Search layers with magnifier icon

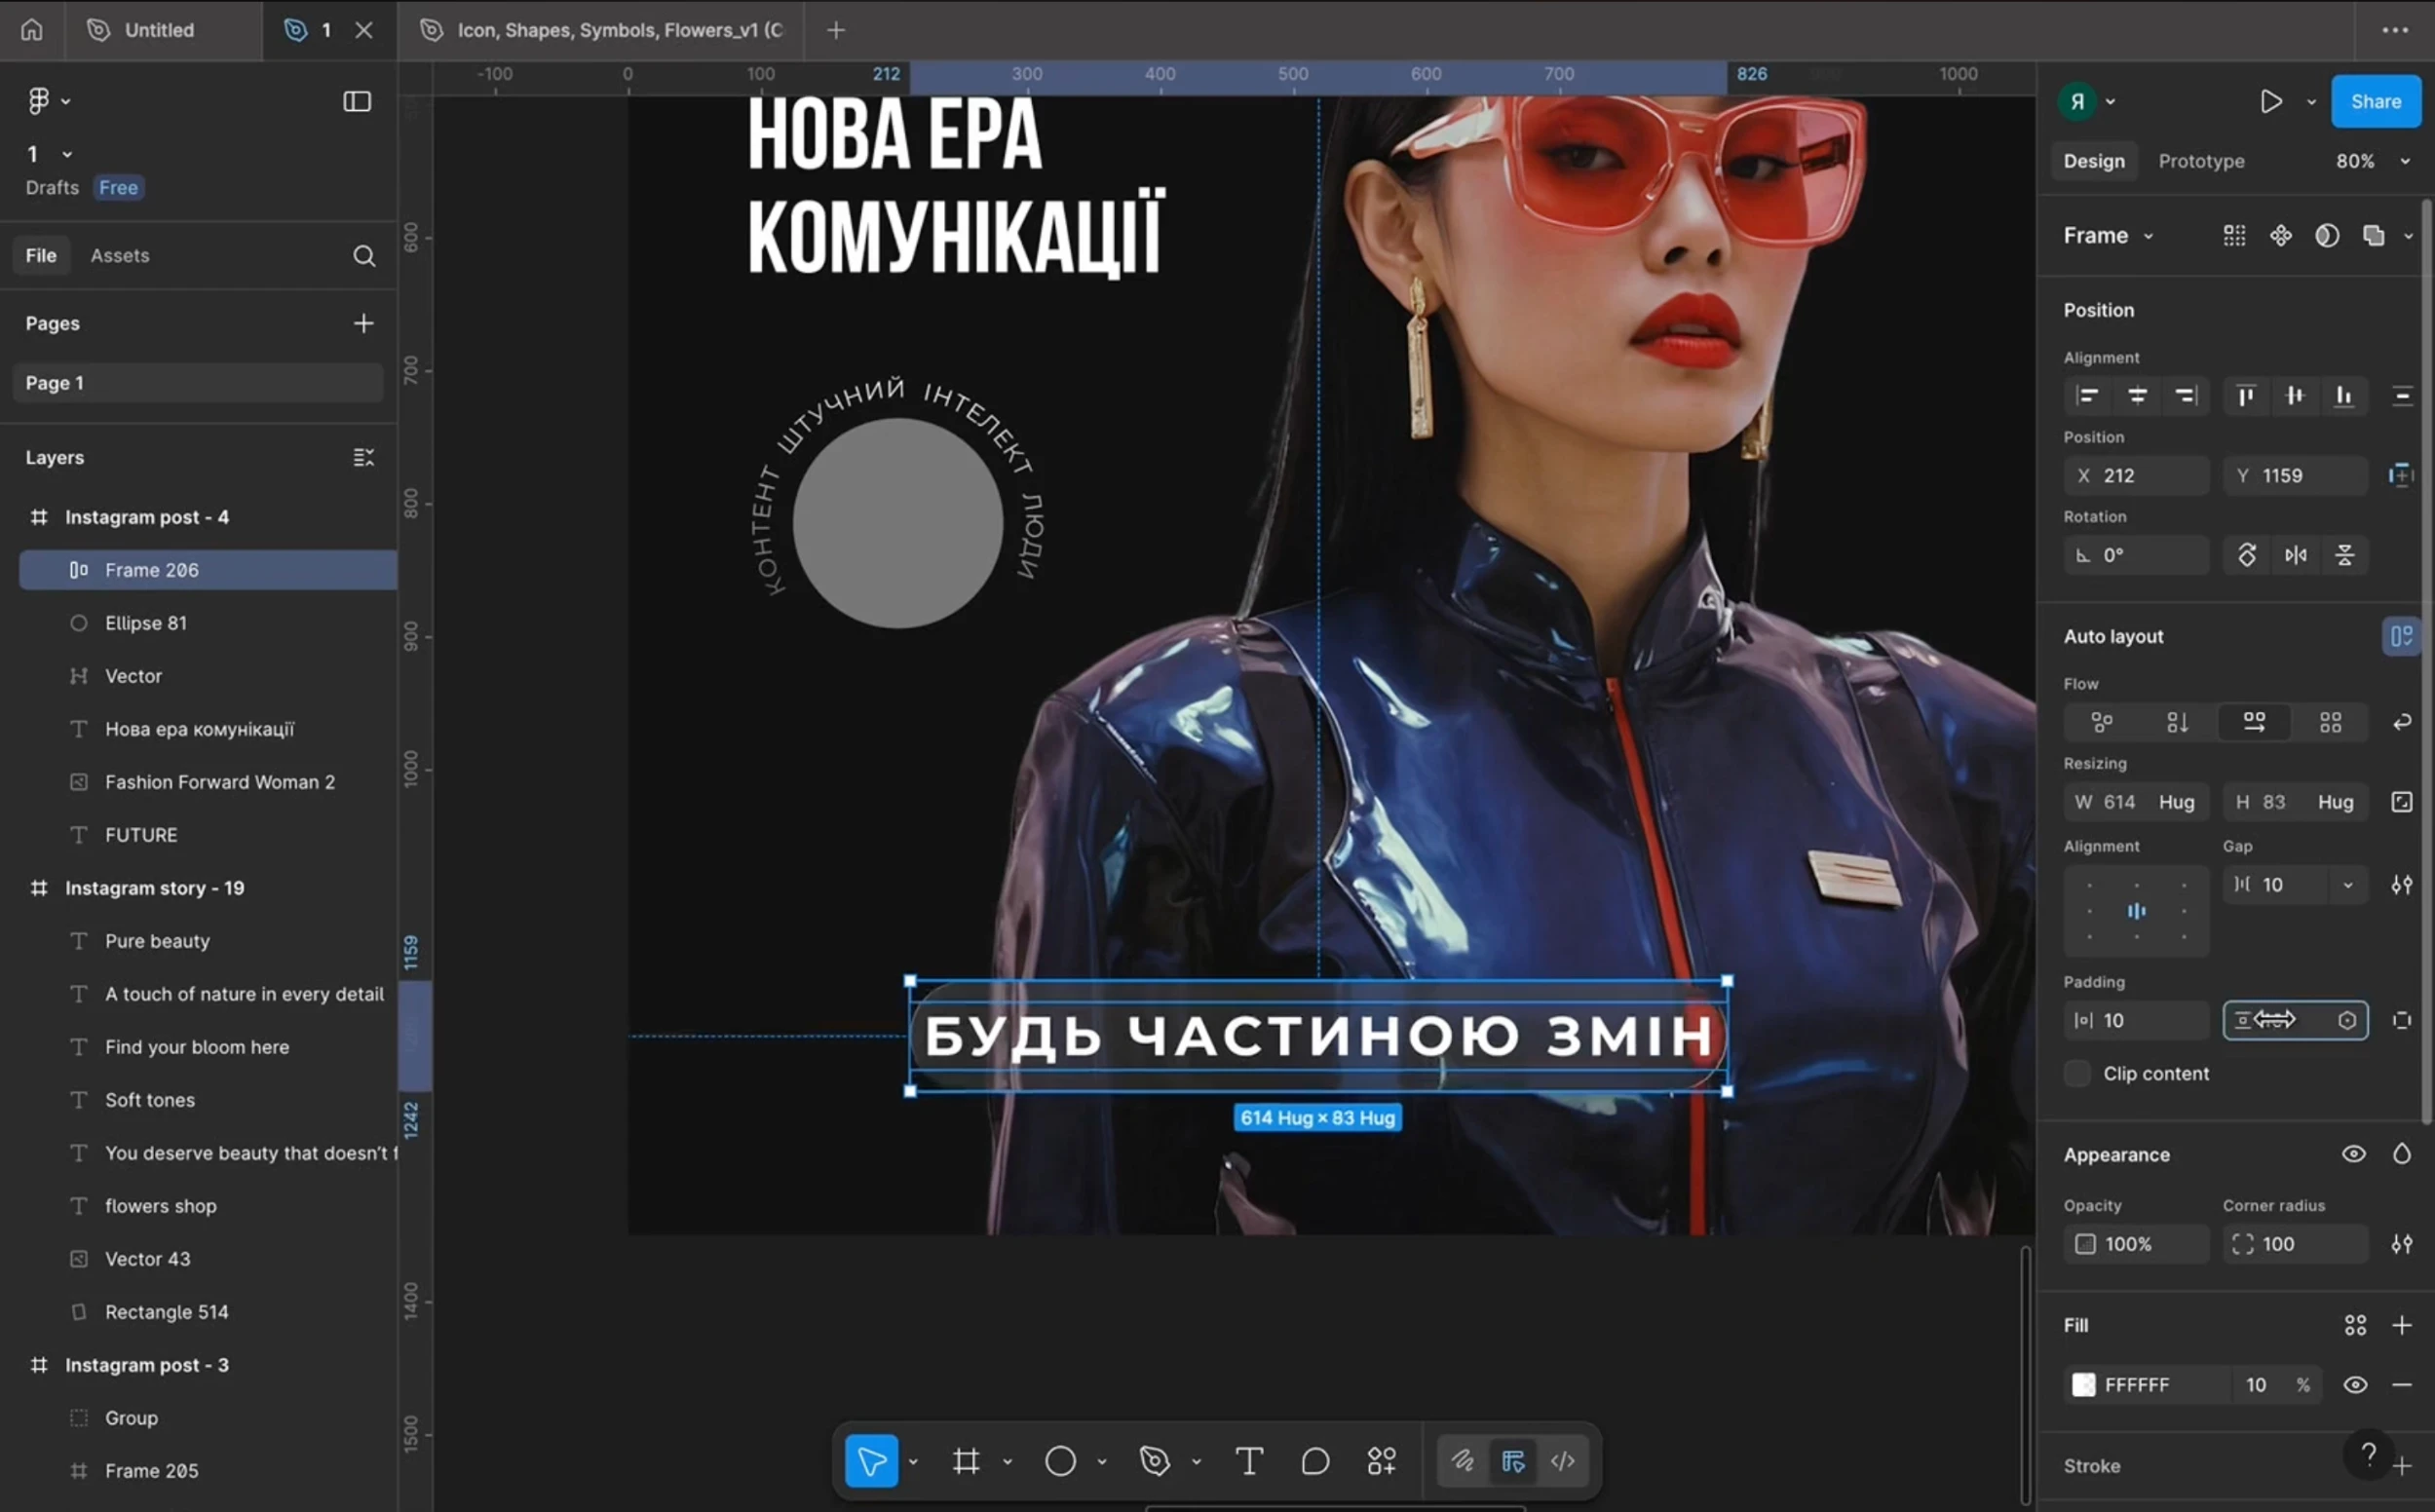(x=364, y=256)
